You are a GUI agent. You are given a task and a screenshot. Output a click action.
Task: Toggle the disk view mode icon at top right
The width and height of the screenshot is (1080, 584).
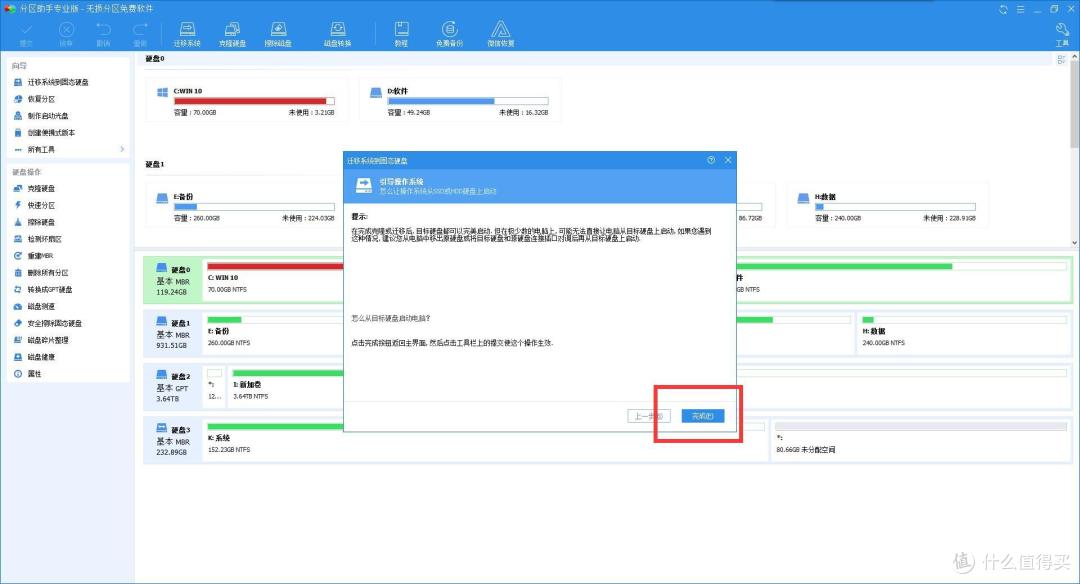click(1061, 60)
